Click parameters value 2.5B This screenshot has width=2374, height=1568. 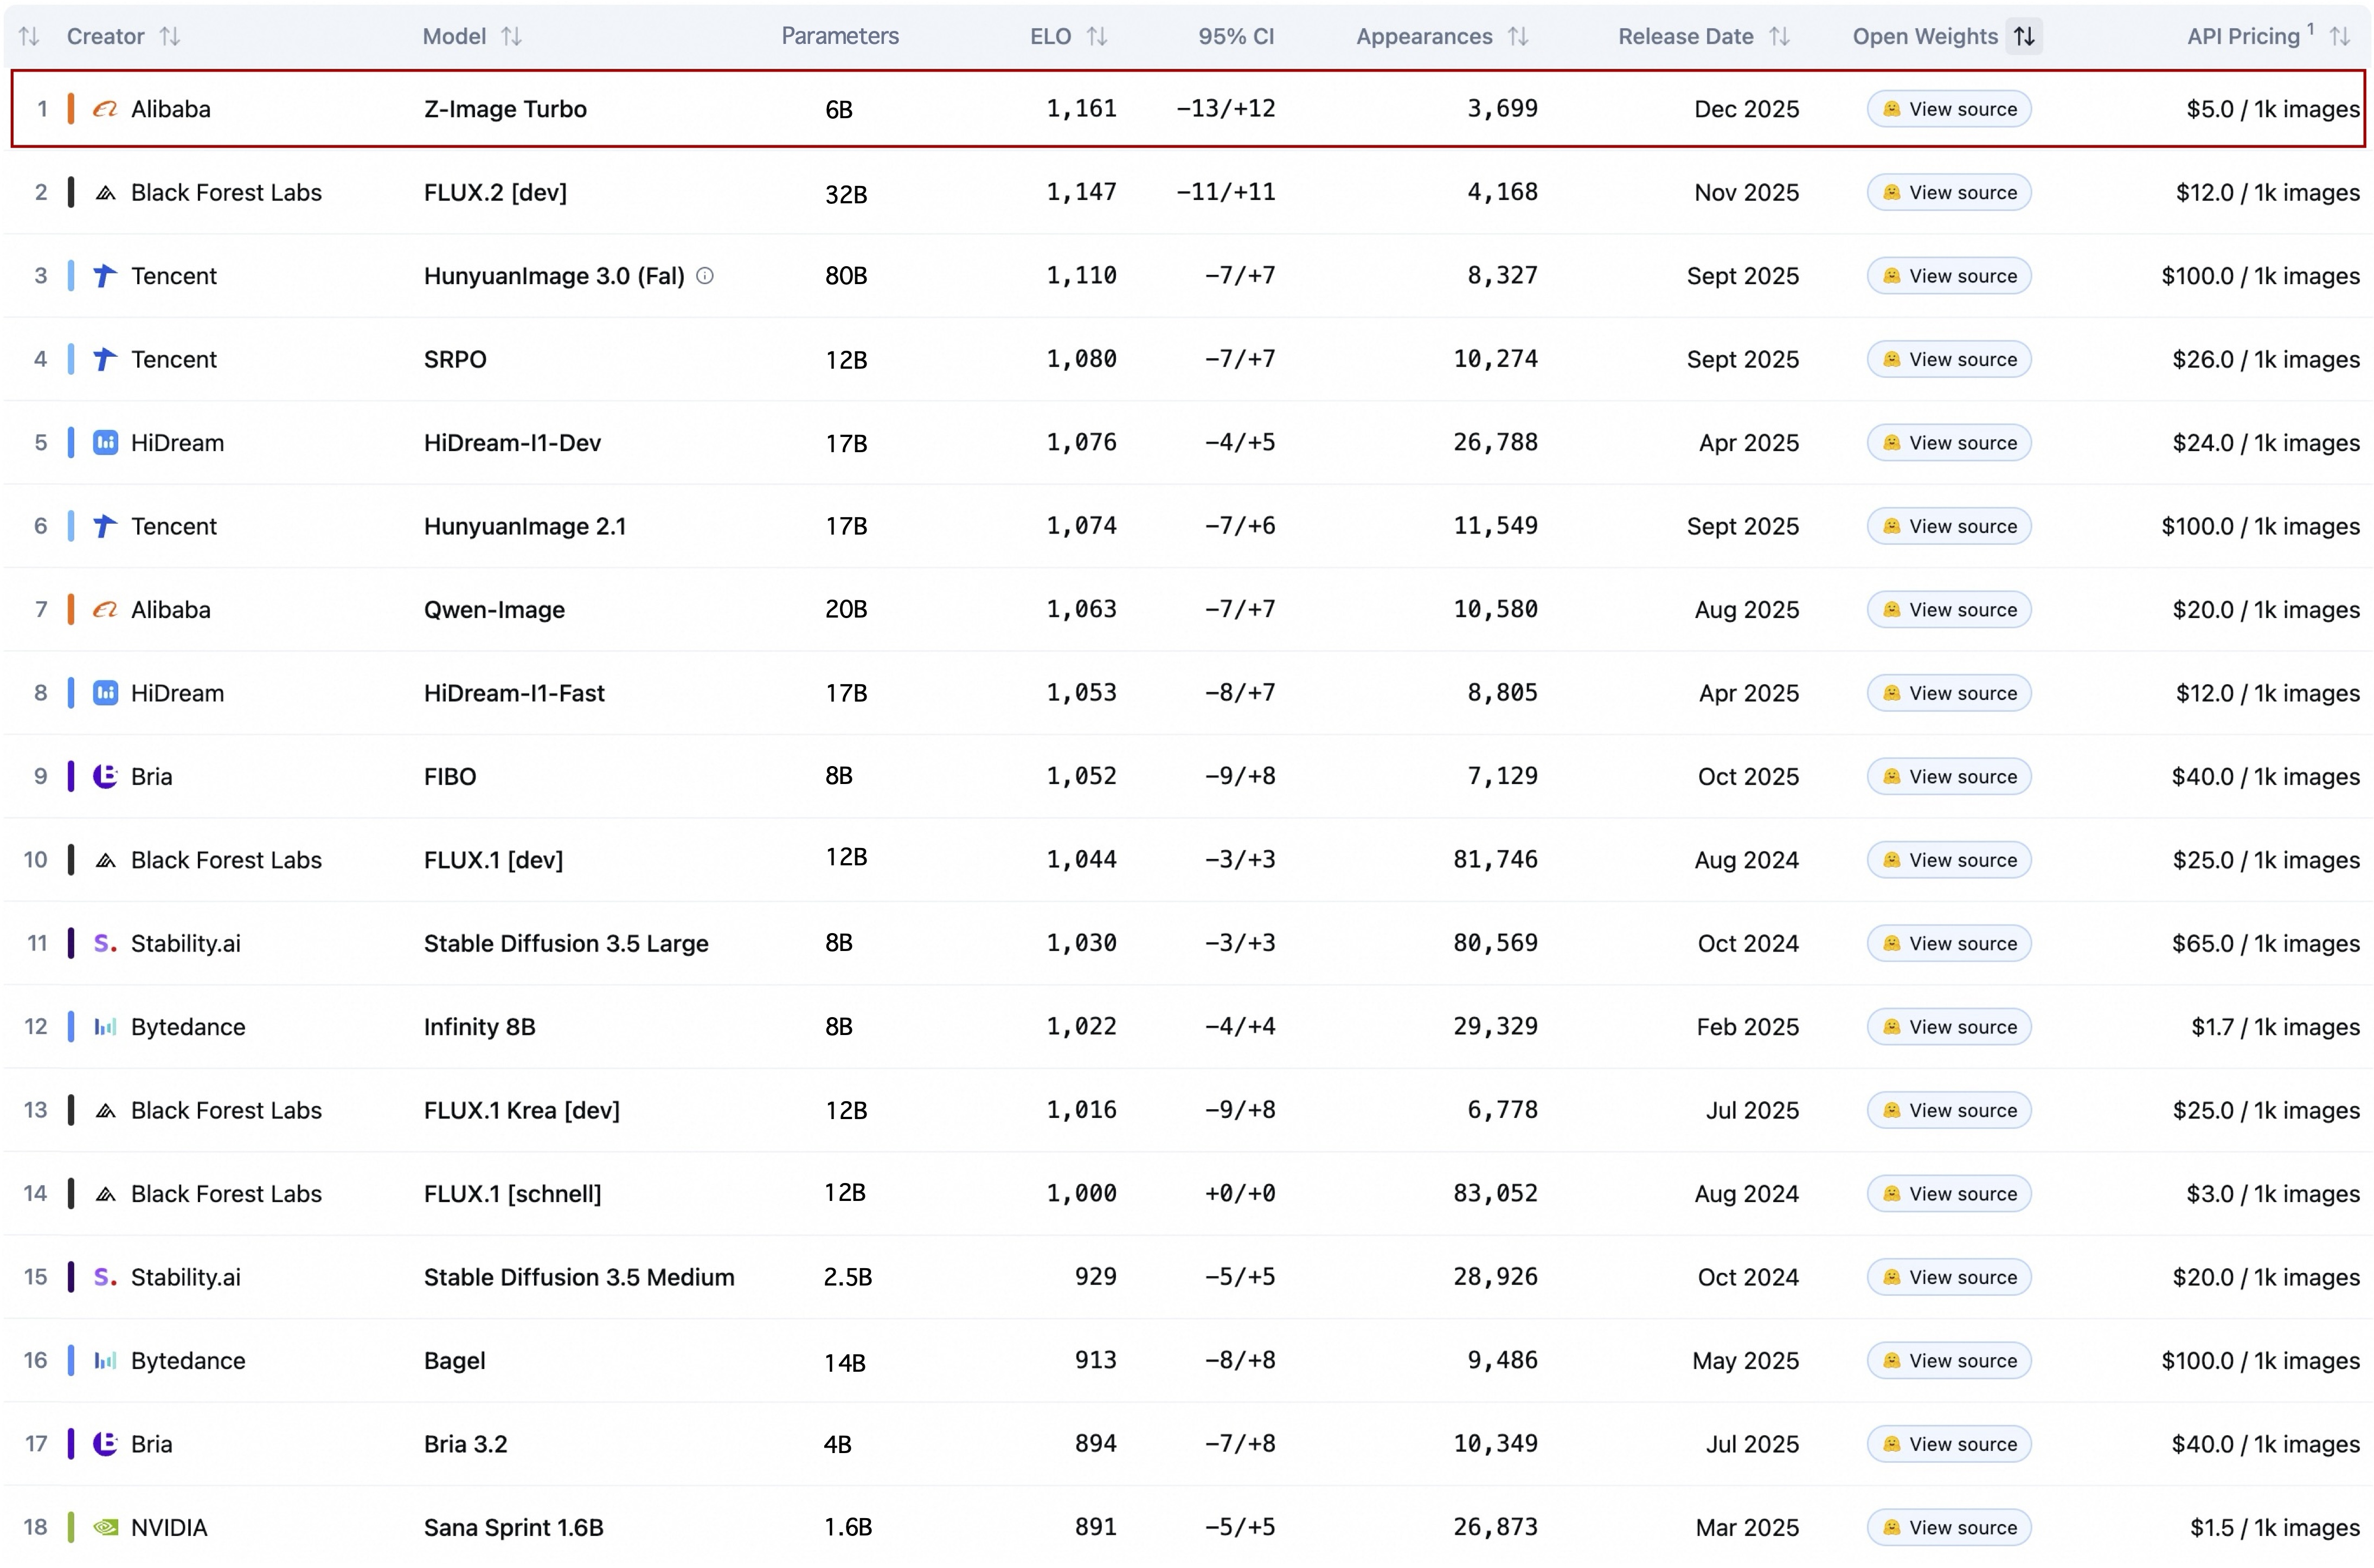pos(848,1278)
